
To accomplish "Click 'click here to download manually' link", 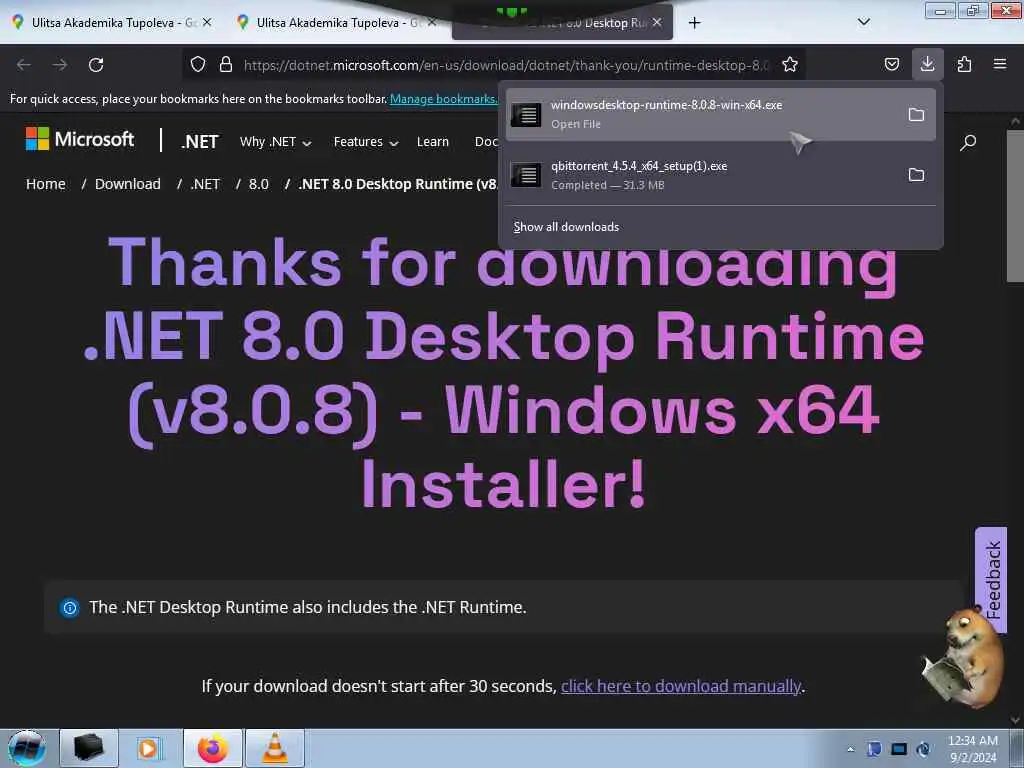I will click(x=680, y=686).
